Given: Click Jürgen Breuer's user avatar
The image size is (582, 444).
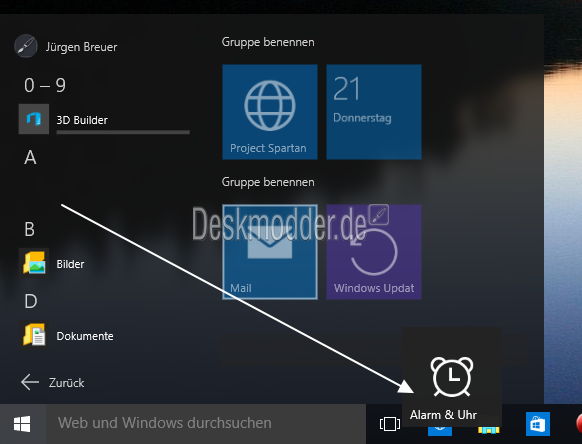Looking at the screenshot, I should [26, 46].
